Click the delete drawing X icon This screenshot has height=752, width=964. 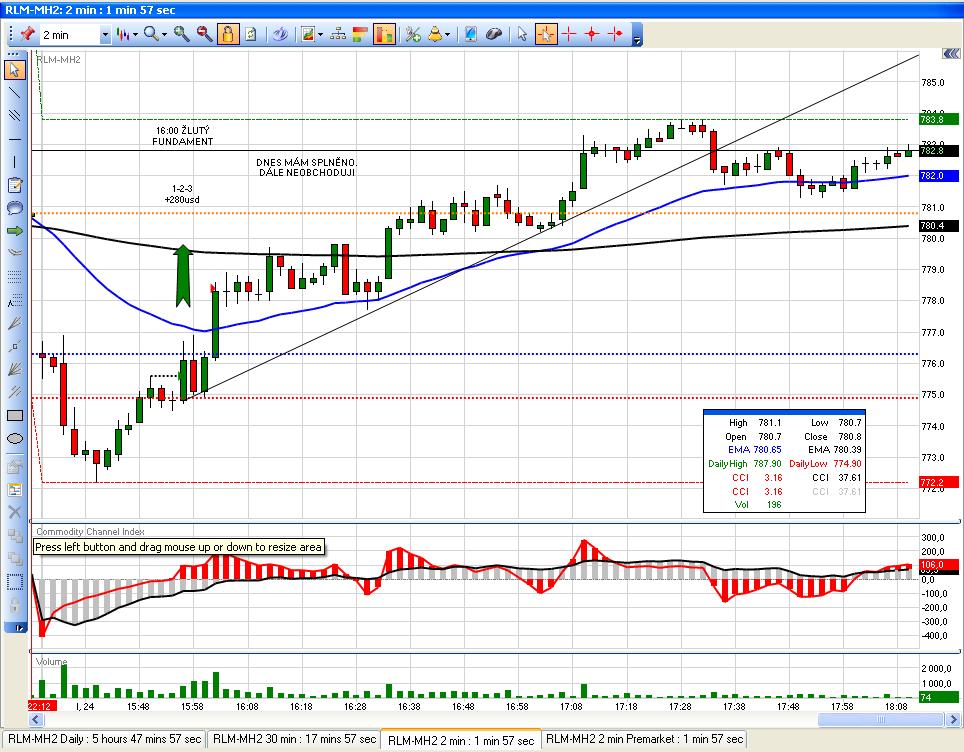click(x=14, y=512)
